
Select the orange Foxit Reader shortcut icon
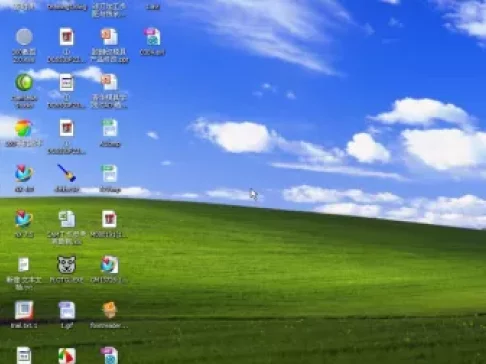point(109,310)
